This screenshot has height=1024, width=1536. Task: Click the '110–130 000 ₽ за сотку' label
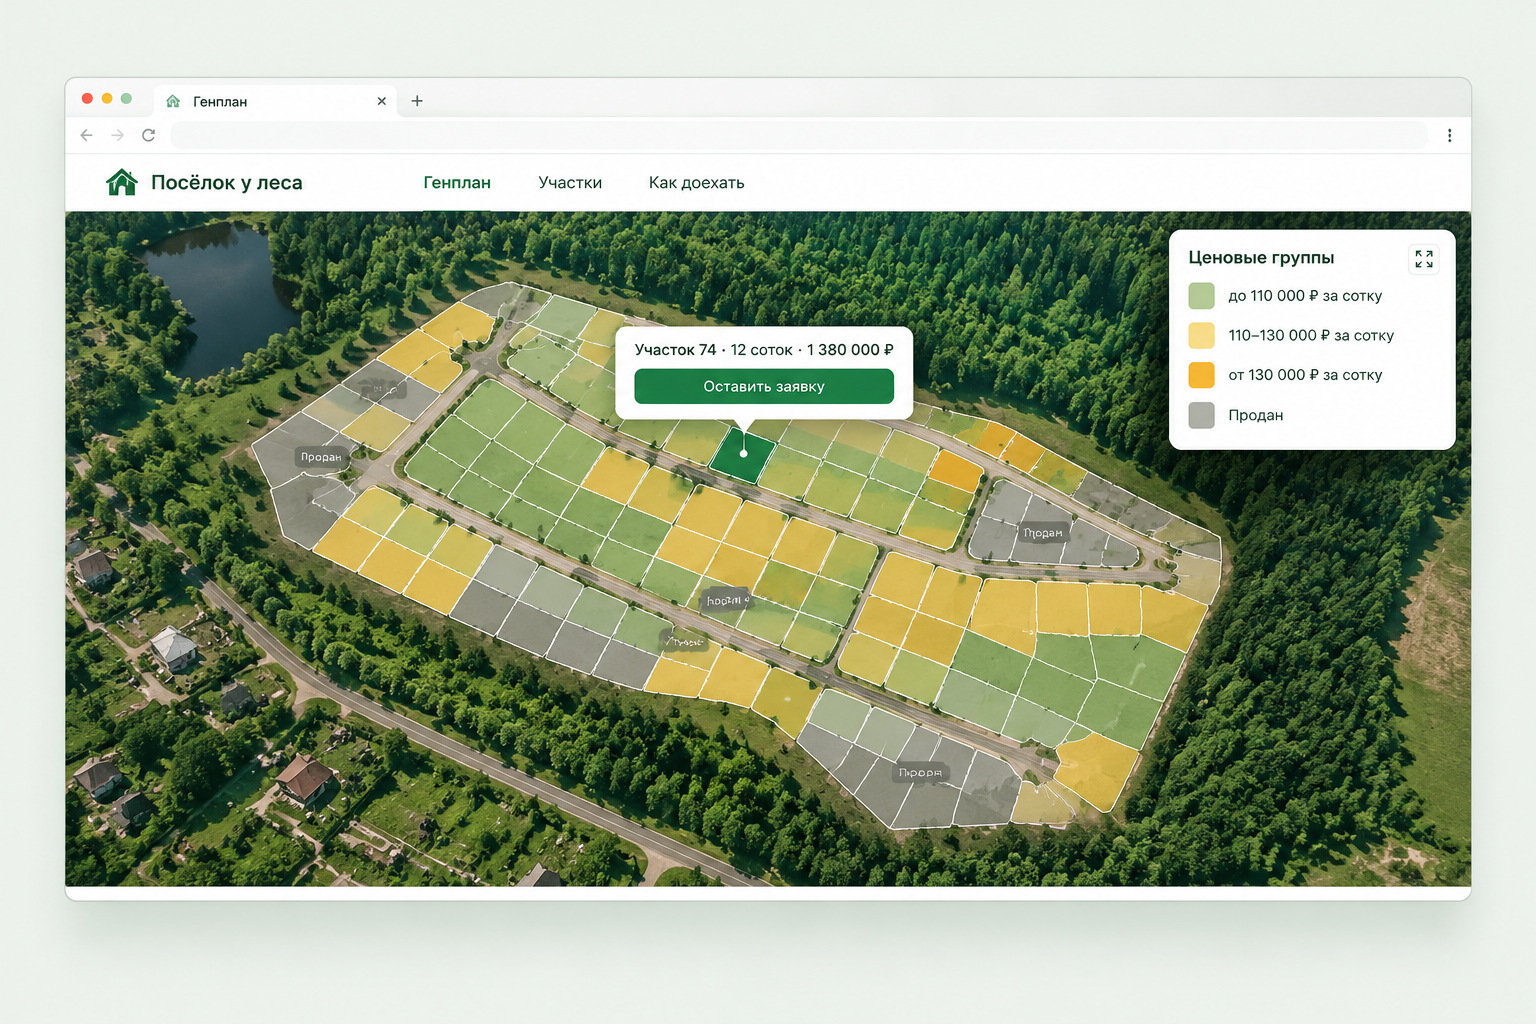[x=1311, y=336]
